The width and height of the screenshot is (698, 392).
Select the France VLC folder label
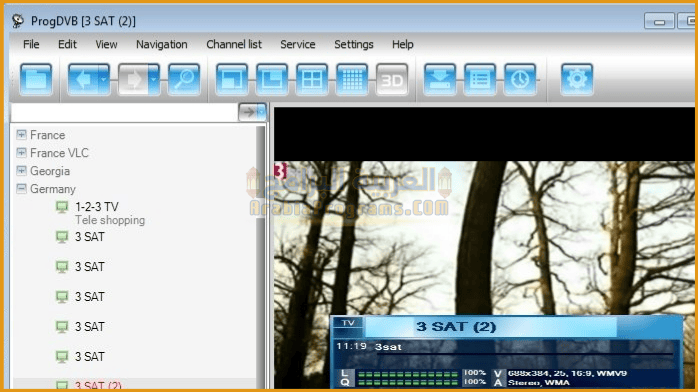59,153
